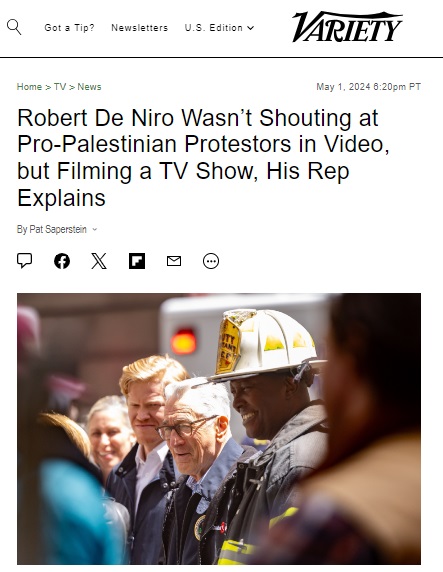Share article via Flipboard icon
The image size is (443, 572).
[x=137, y=261]
